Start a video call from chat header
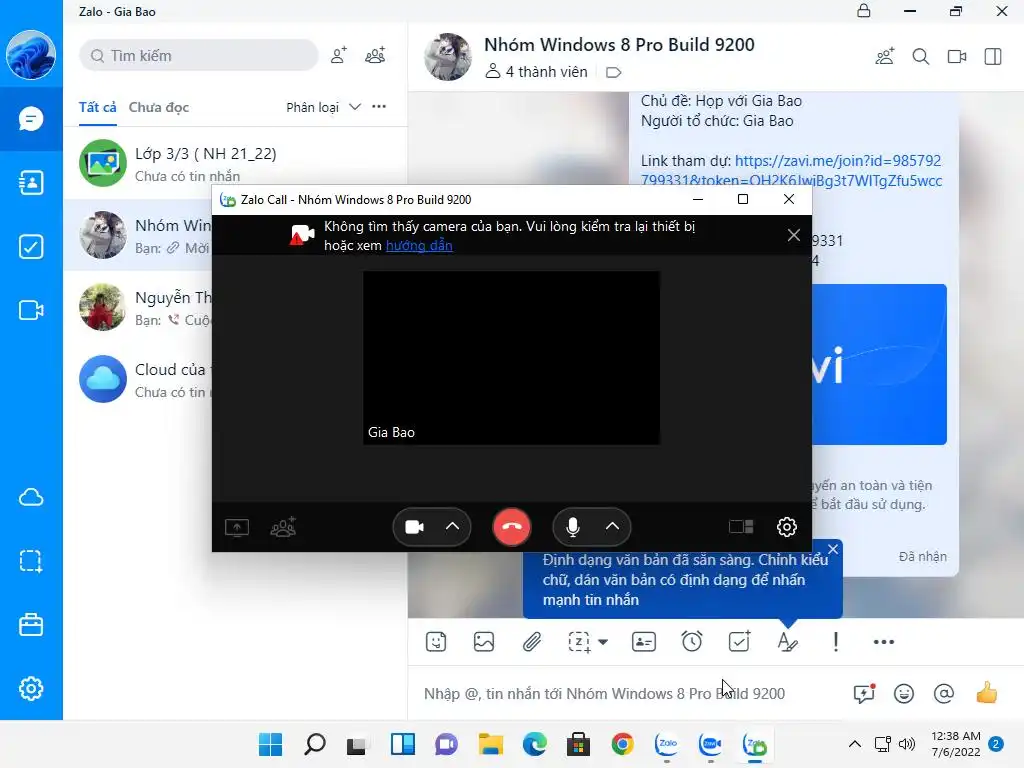Screen dimensions: 1024x768 [x=957, y=57]
